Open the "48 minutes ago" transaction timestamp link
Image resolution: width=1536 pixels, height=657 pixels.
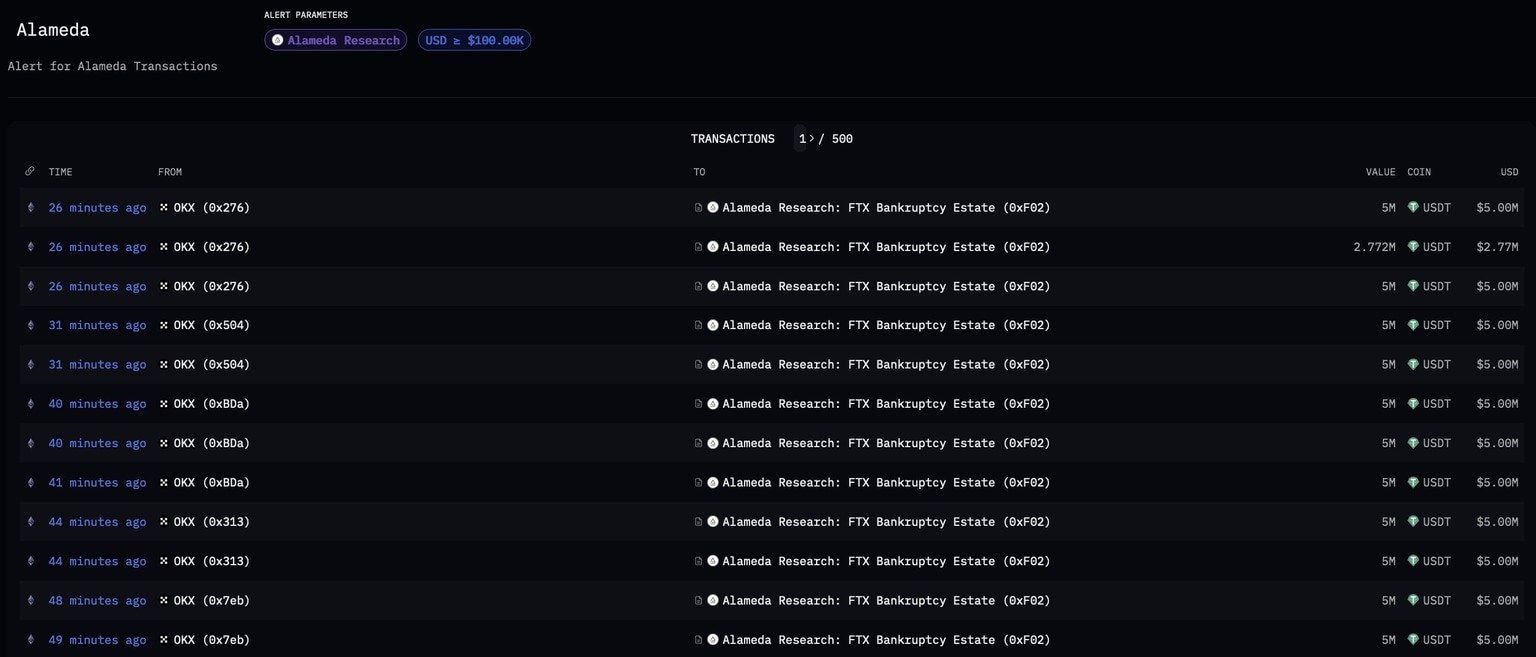tap(97, 601)
